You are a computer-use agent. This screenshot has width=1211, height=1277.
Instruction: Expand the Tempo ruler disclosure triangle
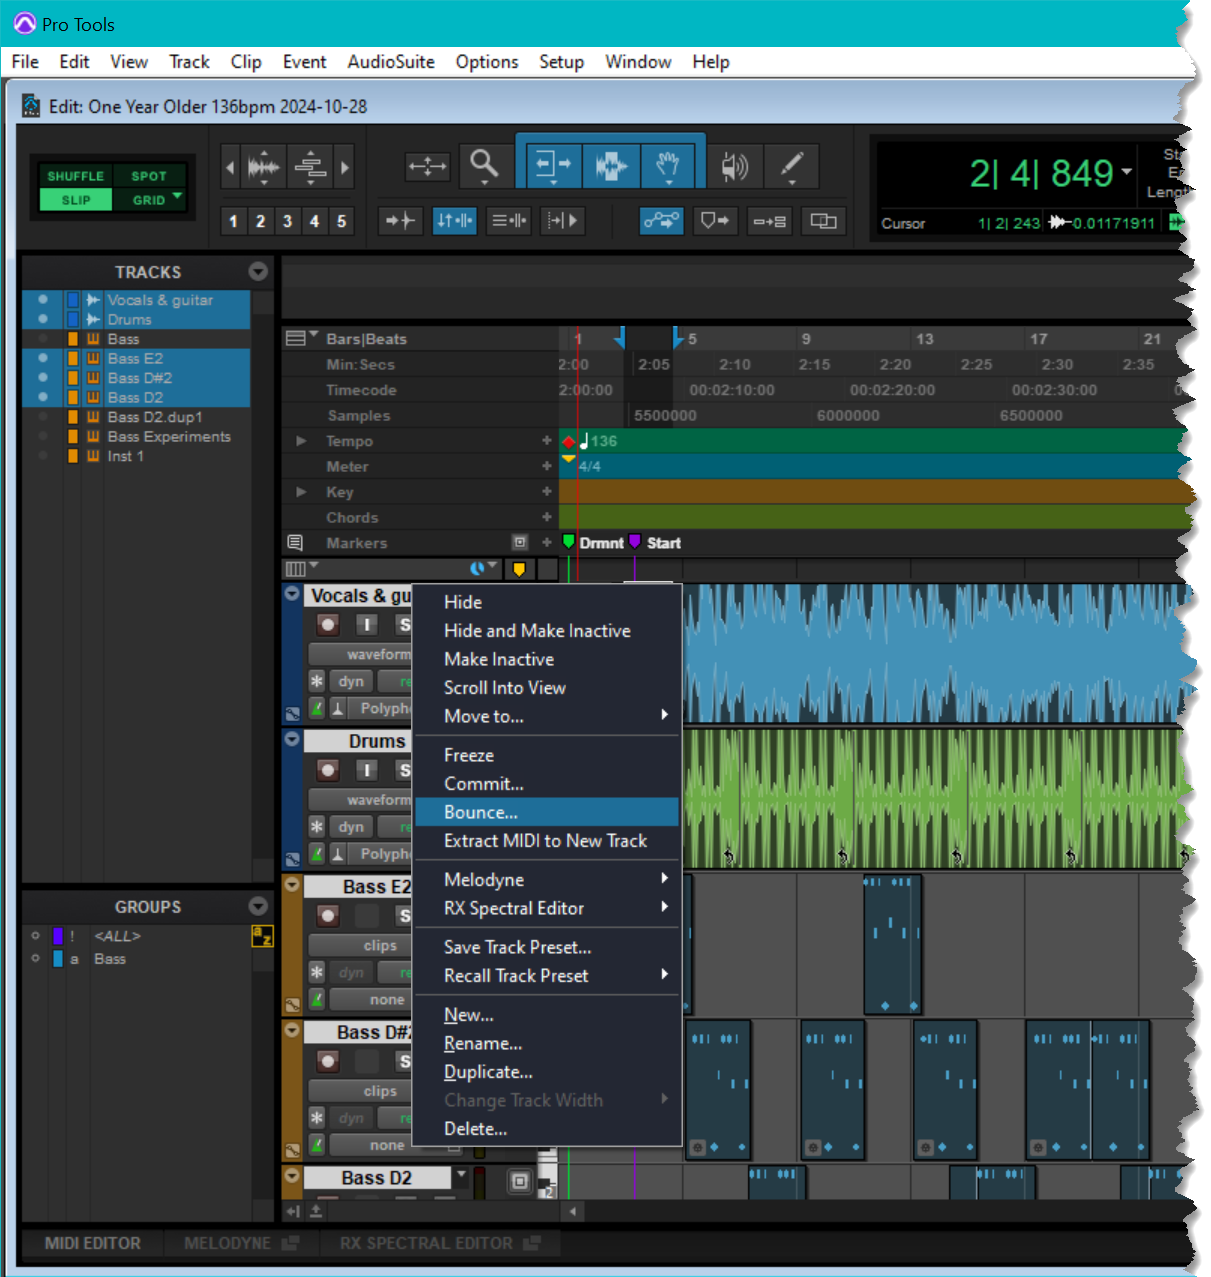[x=301, y=441]
